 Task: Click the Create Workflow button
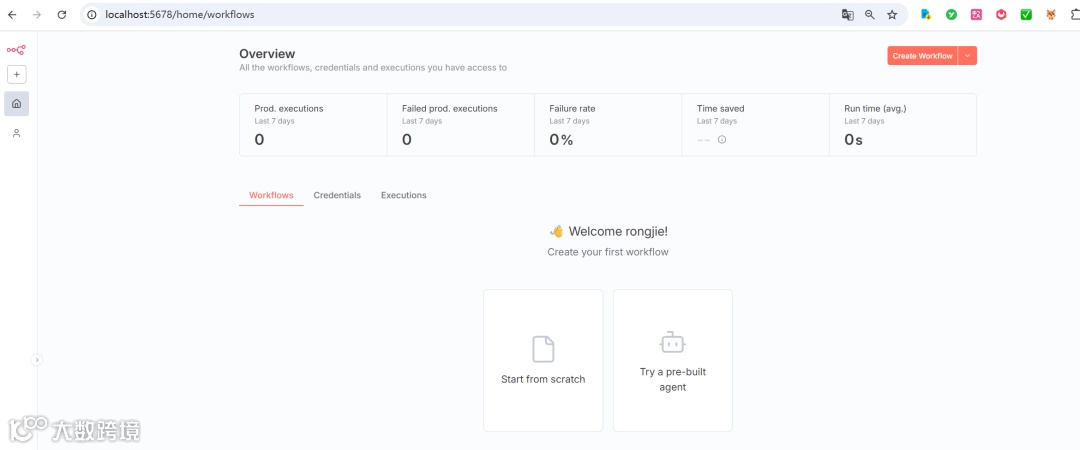[x=922, y=56]
